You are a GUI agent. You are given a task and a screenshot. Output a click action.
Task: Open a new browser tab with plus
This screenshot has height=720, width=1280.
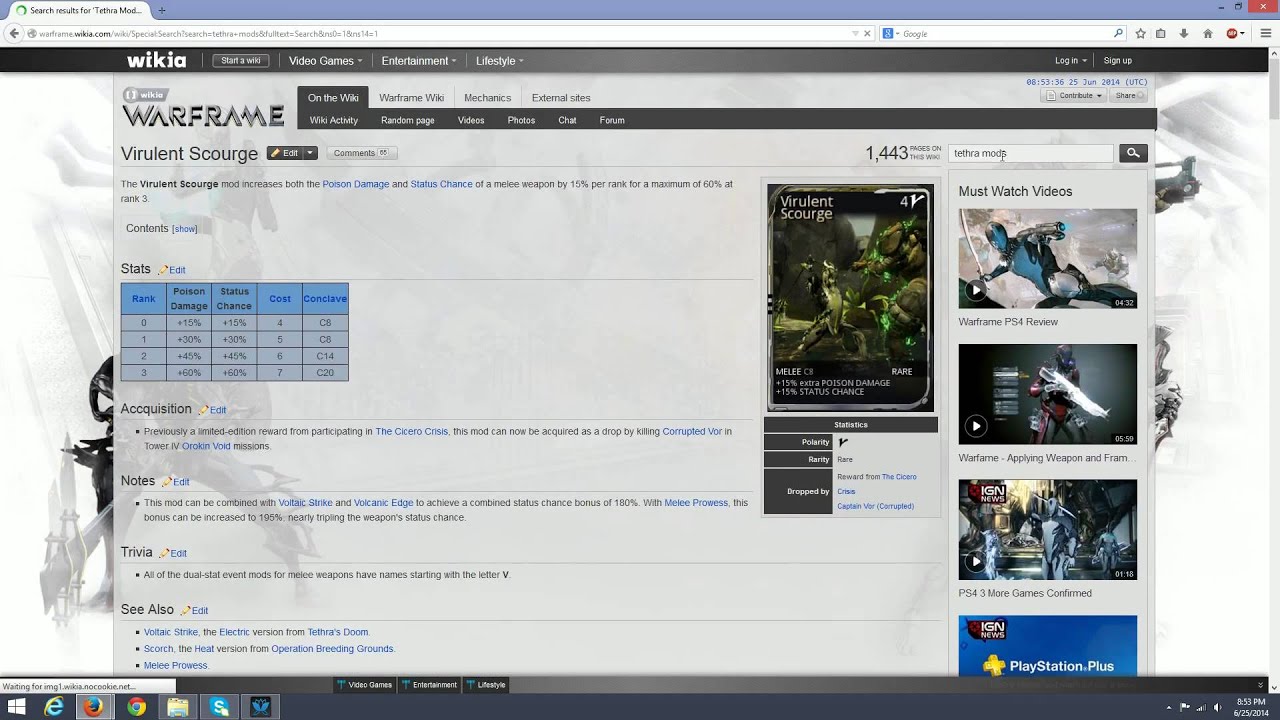click(x=162, y=10)
